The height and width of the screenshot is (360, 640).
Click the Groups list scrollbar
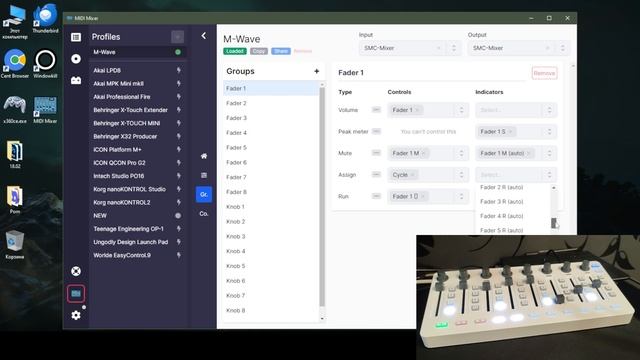point(322,196)
